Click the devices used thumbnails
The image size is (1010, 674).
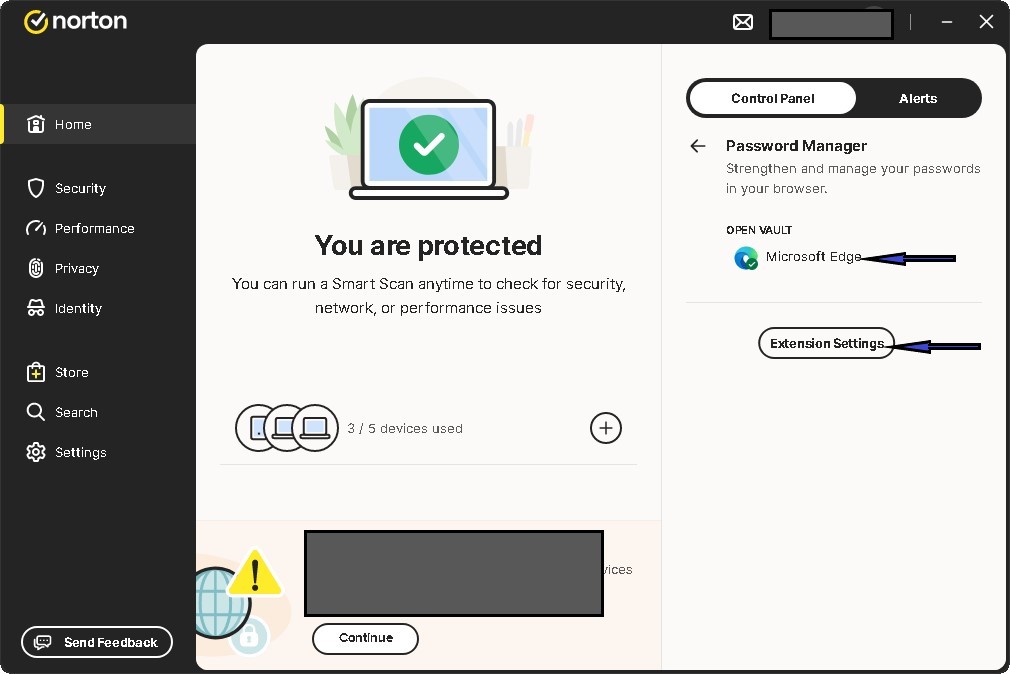tap(287, 428)
